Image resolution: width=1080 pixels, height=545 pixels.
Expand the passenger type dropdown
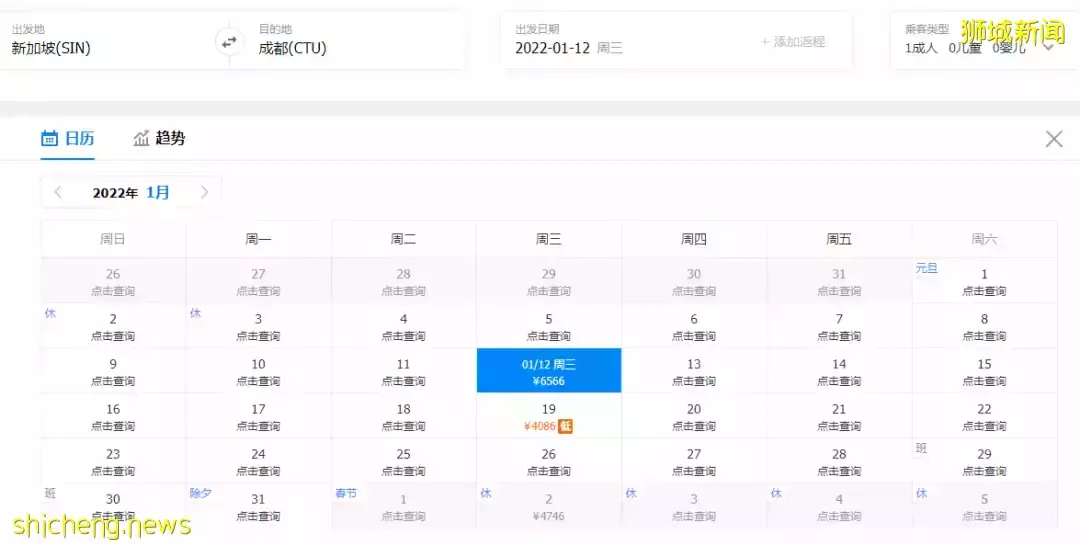[x=1049, y=48]
